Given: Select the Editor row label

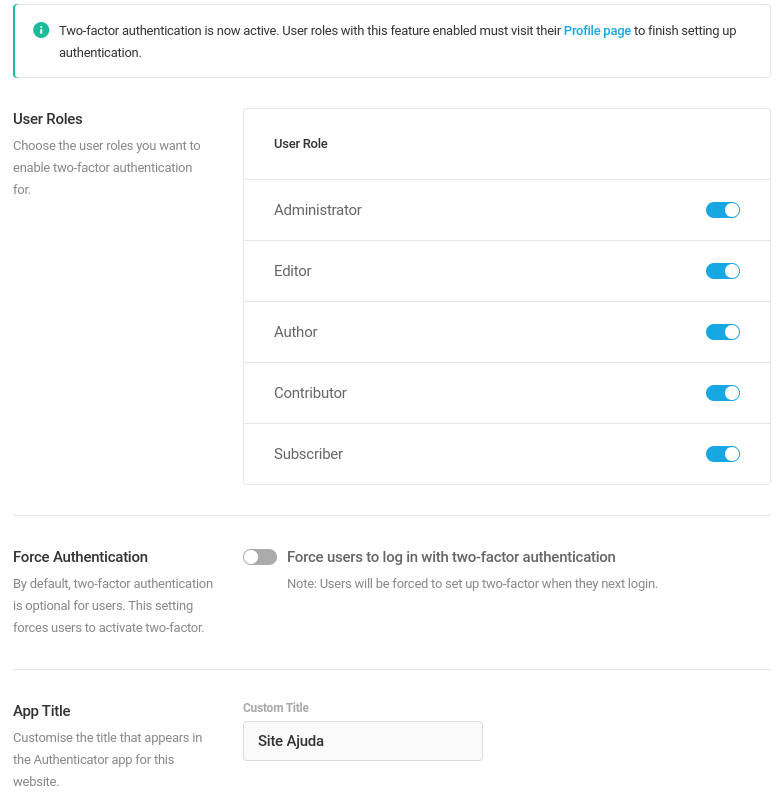Looking at the screenshot, I should 292,271.
